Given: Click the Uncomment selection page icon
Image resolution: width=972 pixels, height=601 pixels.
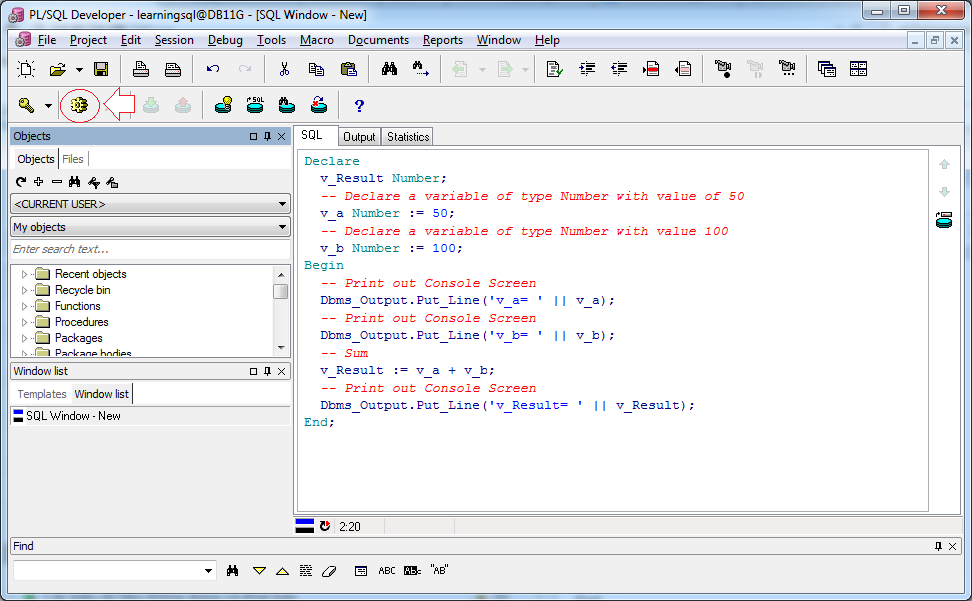Looking at the screenshot, I should point(683,69).
